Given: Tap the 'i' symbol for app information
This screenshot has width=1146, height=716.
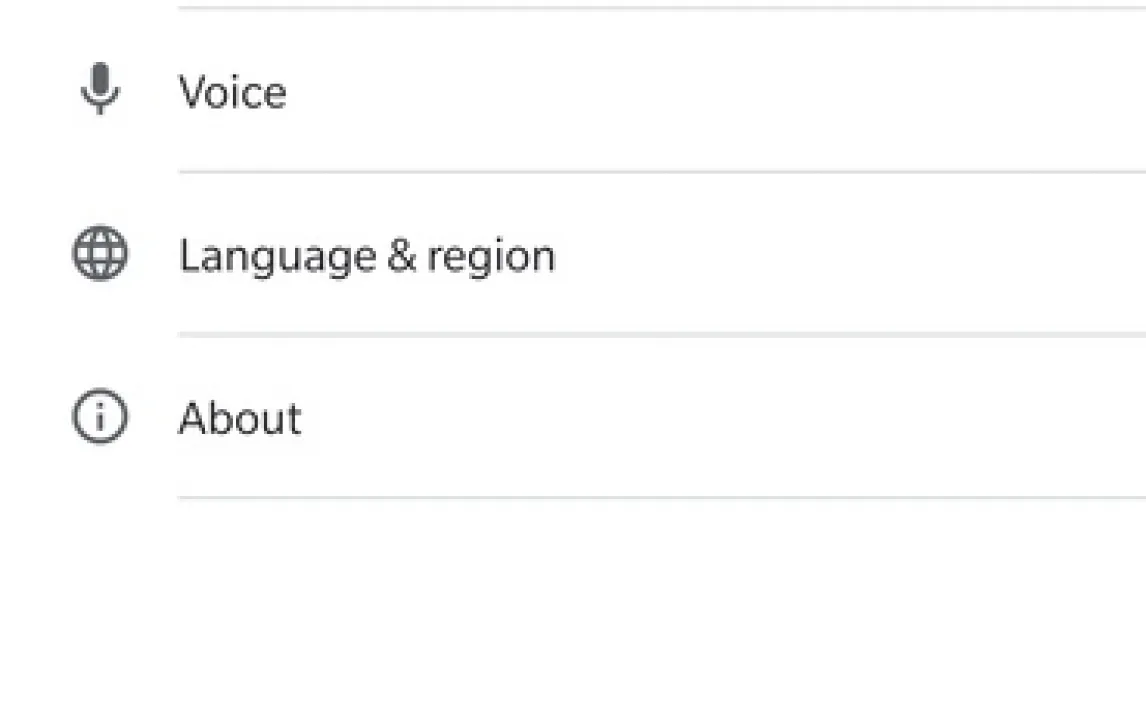Looking at the screenshot, I should click(100, 417).
